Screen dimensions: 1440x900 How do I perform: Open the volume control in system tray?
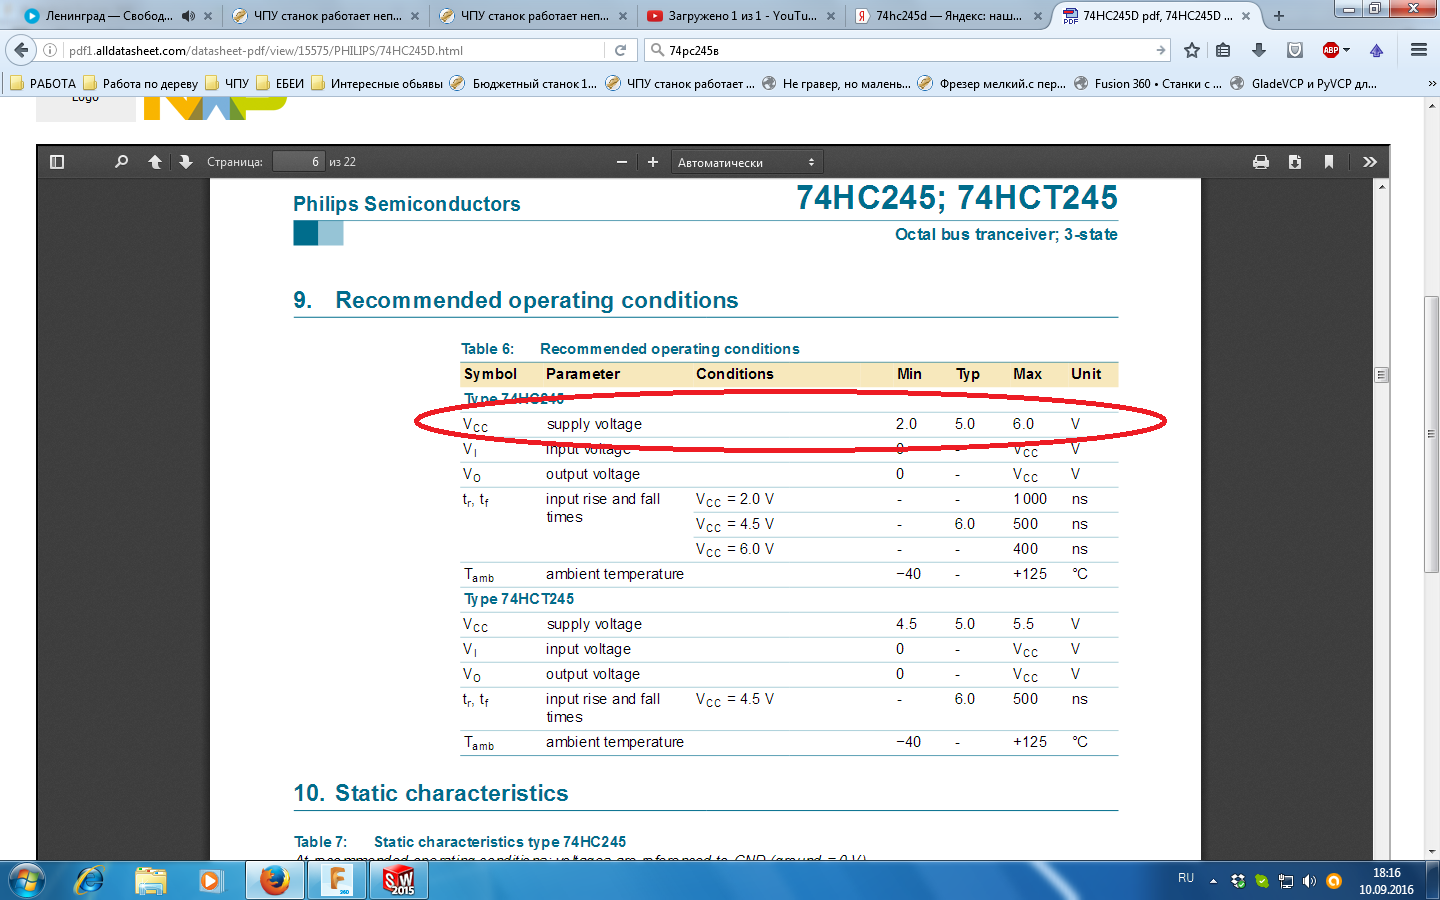tap(1309, 881)
